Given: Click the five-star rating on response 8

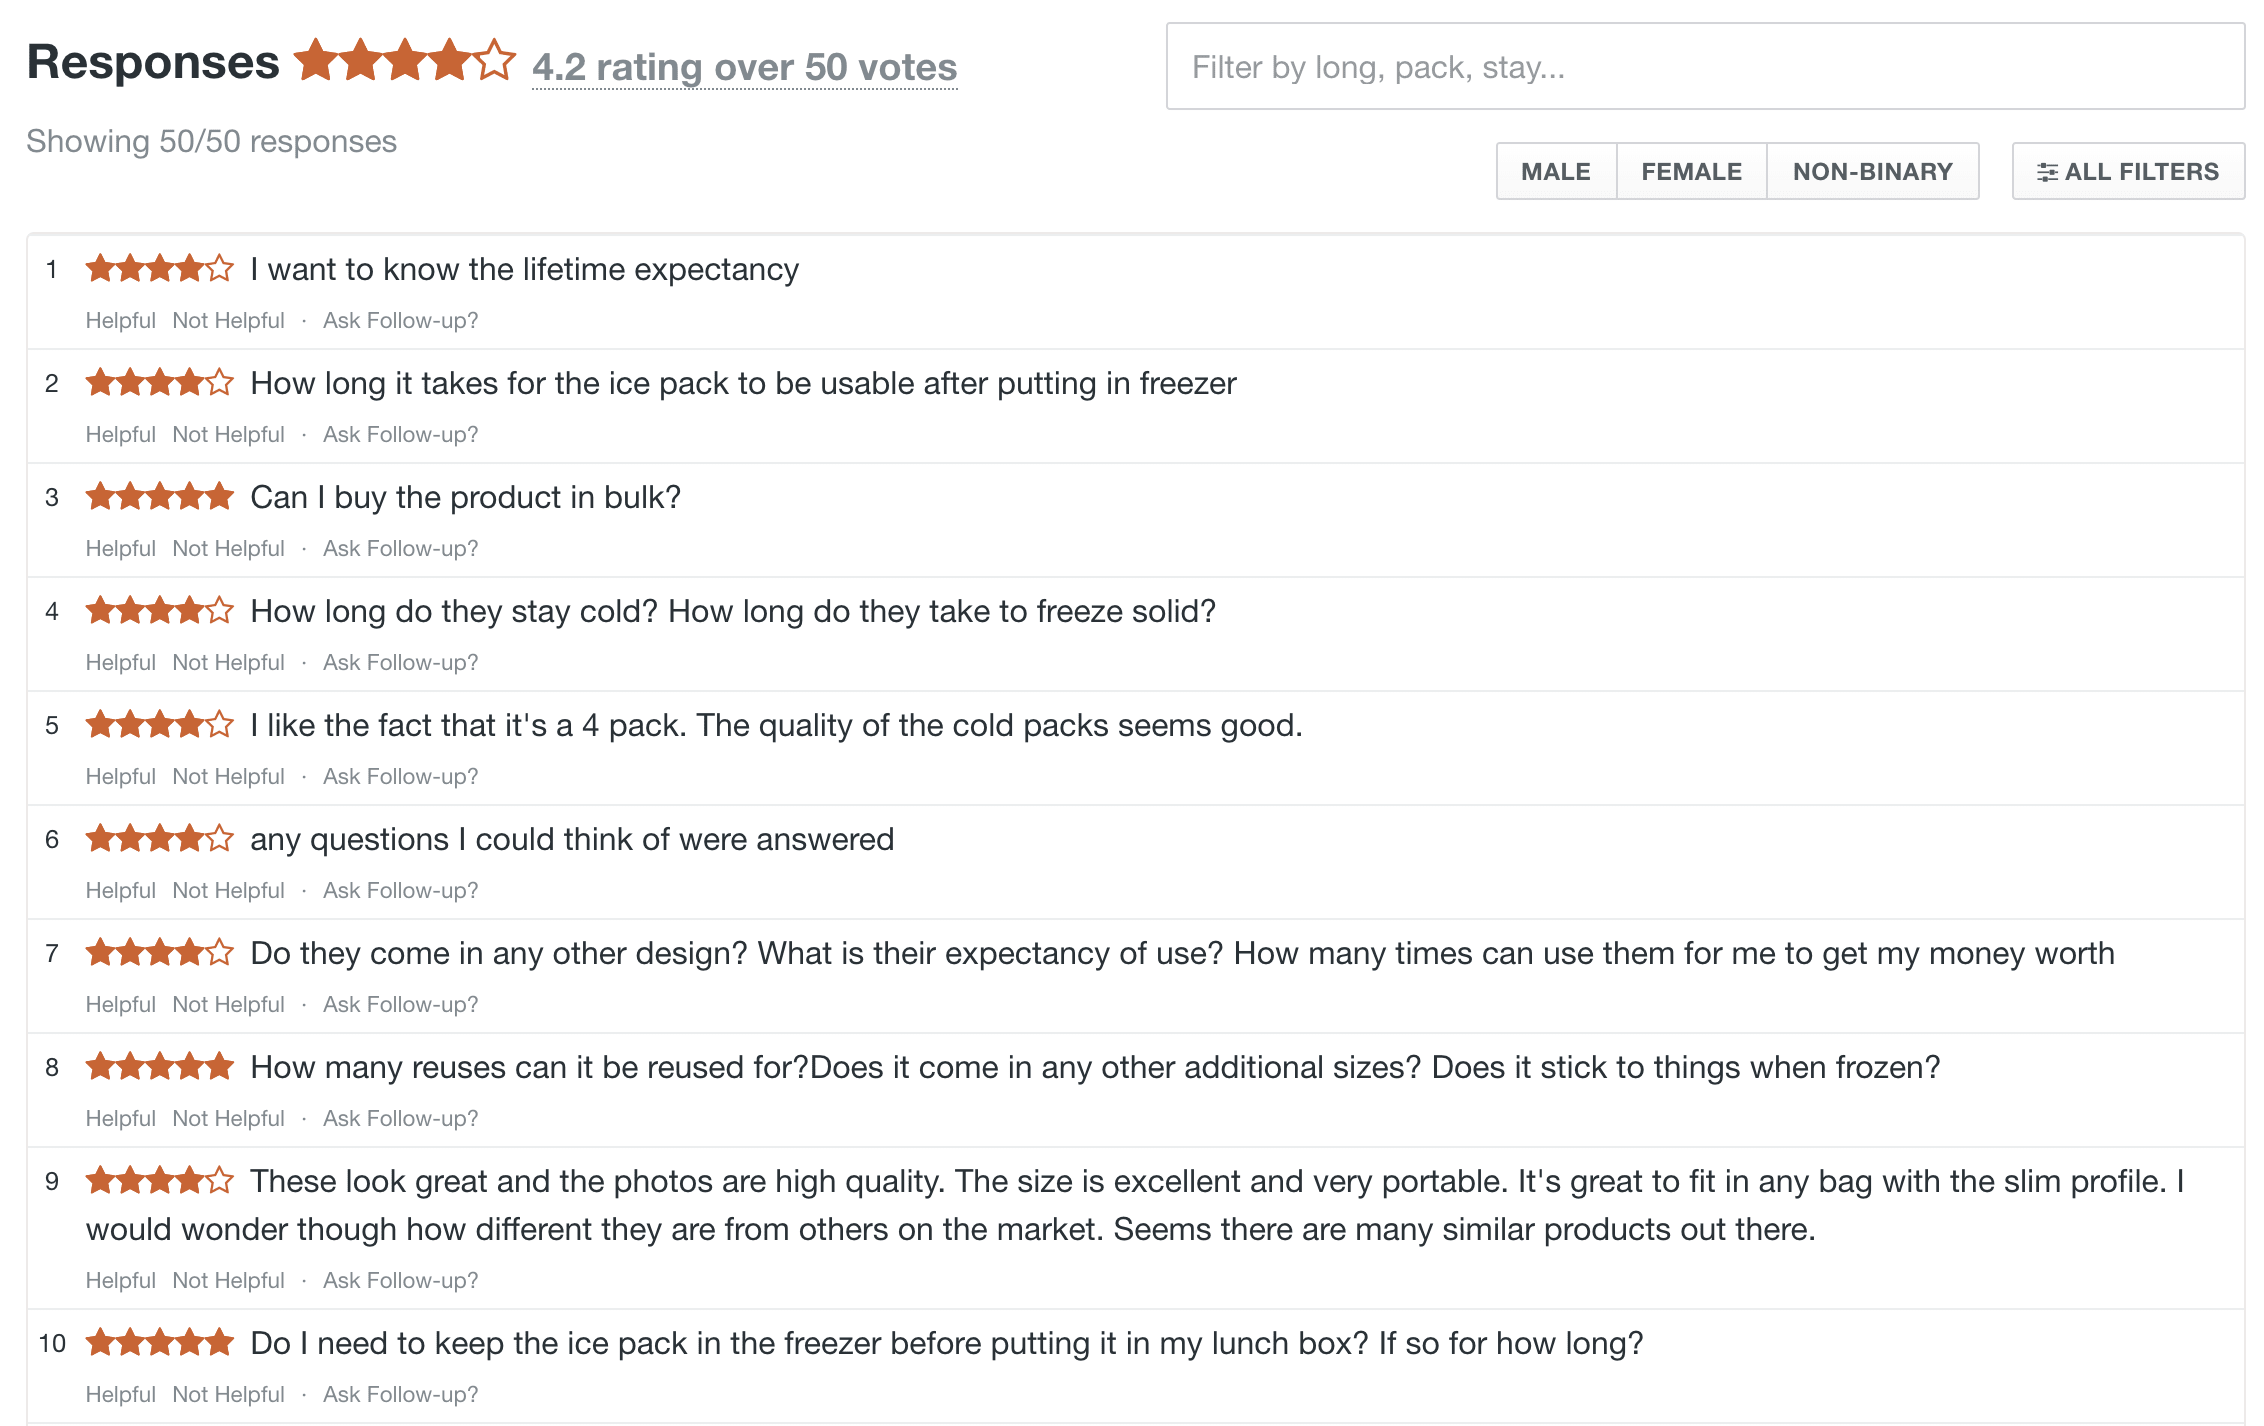Looking at the screenshot, I should 160,1067.
